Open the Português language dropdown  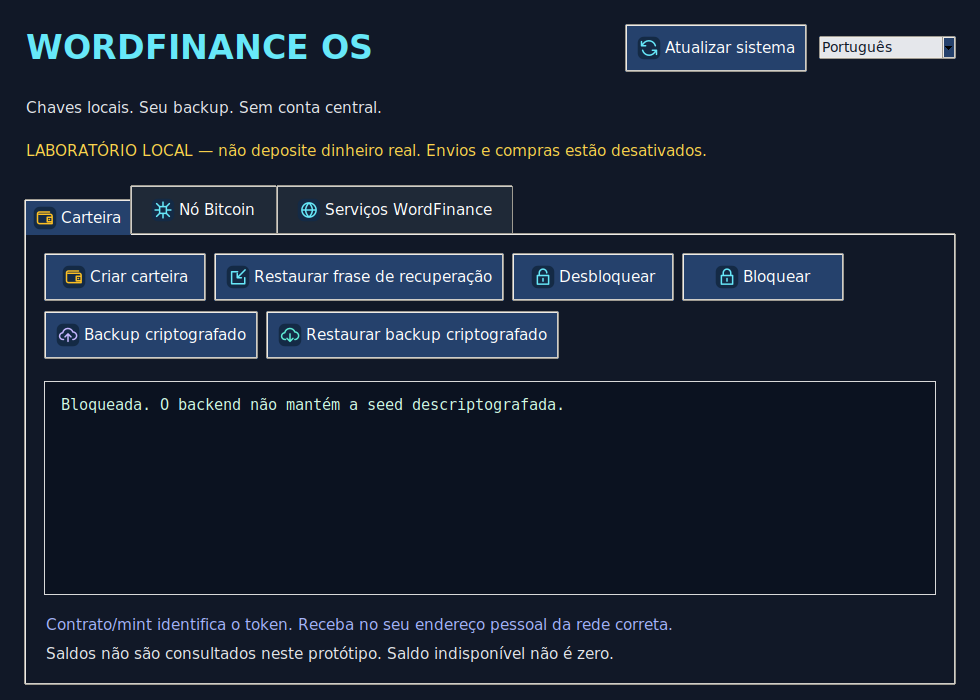point(887,48)
